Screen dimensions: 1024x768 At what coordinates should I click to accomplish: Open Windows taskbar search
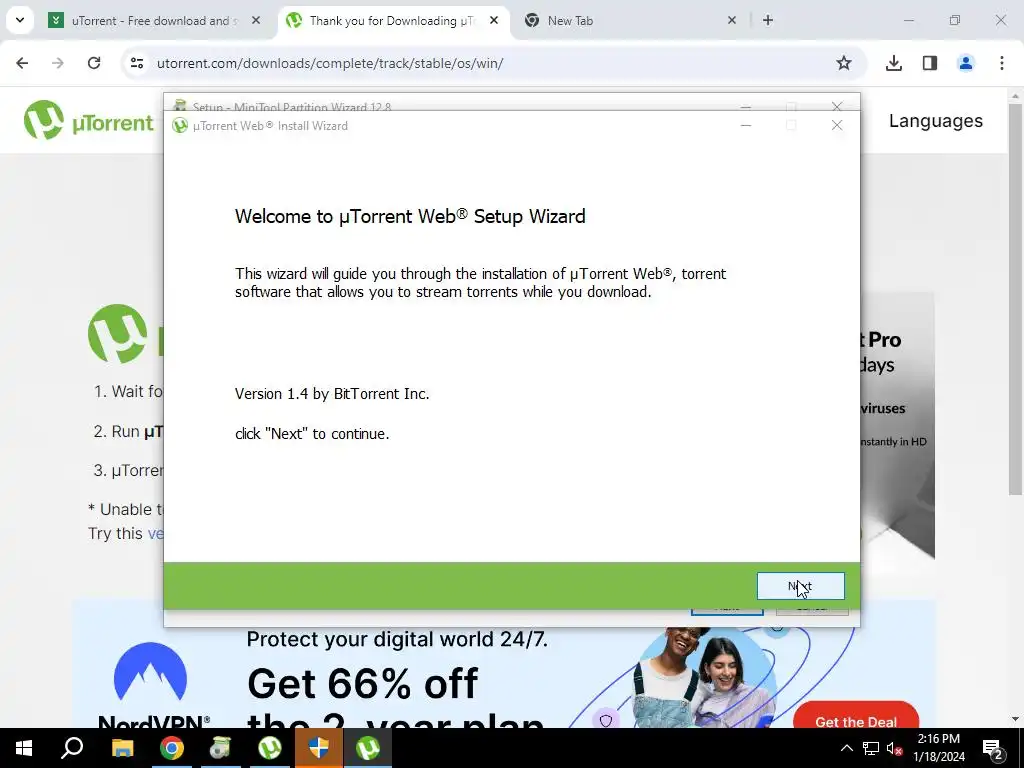[72, 748]
